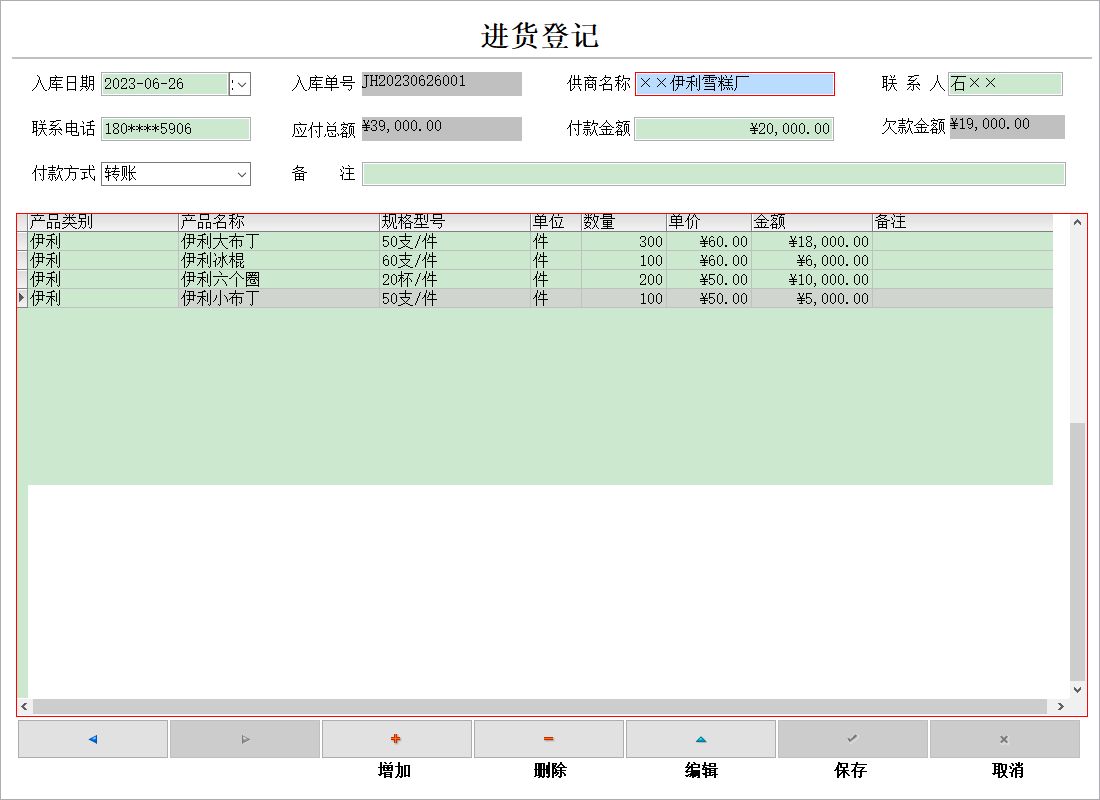The image size is (1100, 800).
Task: Click the 产品类别 column header
Action: [x=103, y=222]
